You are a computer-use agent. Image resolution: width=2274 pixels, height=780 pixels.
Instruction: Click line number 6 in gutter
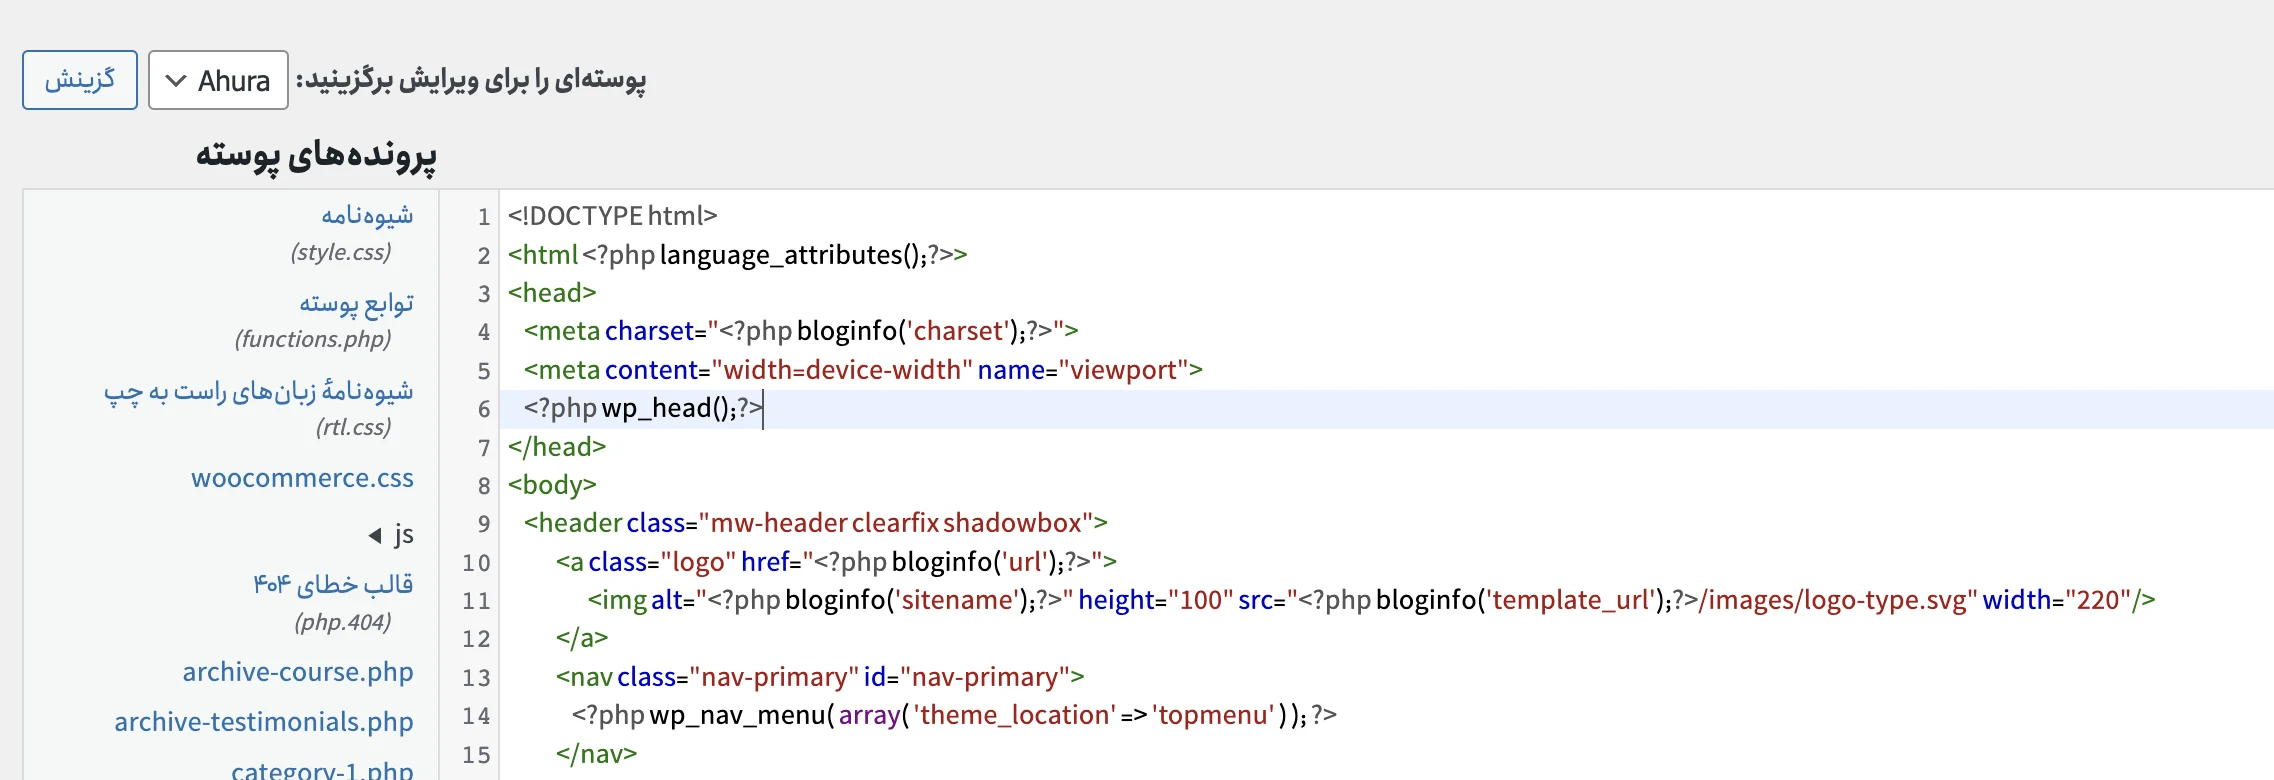tap(484, 409)
